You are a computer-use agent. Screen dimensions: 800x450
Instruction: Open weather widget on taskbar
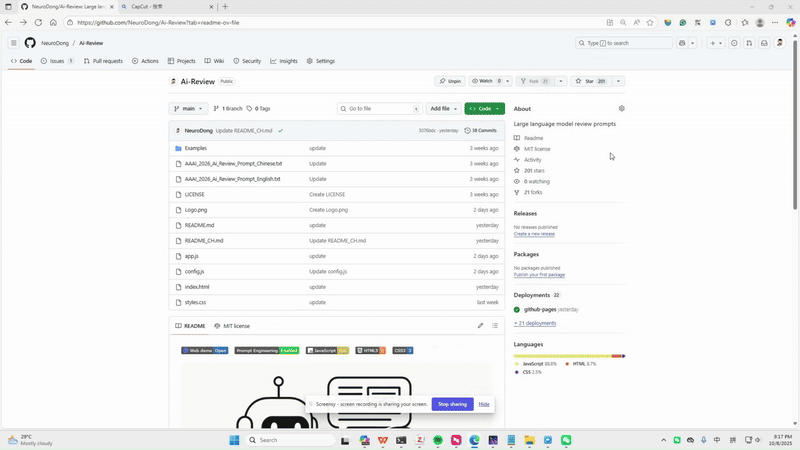tap(31, 440)
